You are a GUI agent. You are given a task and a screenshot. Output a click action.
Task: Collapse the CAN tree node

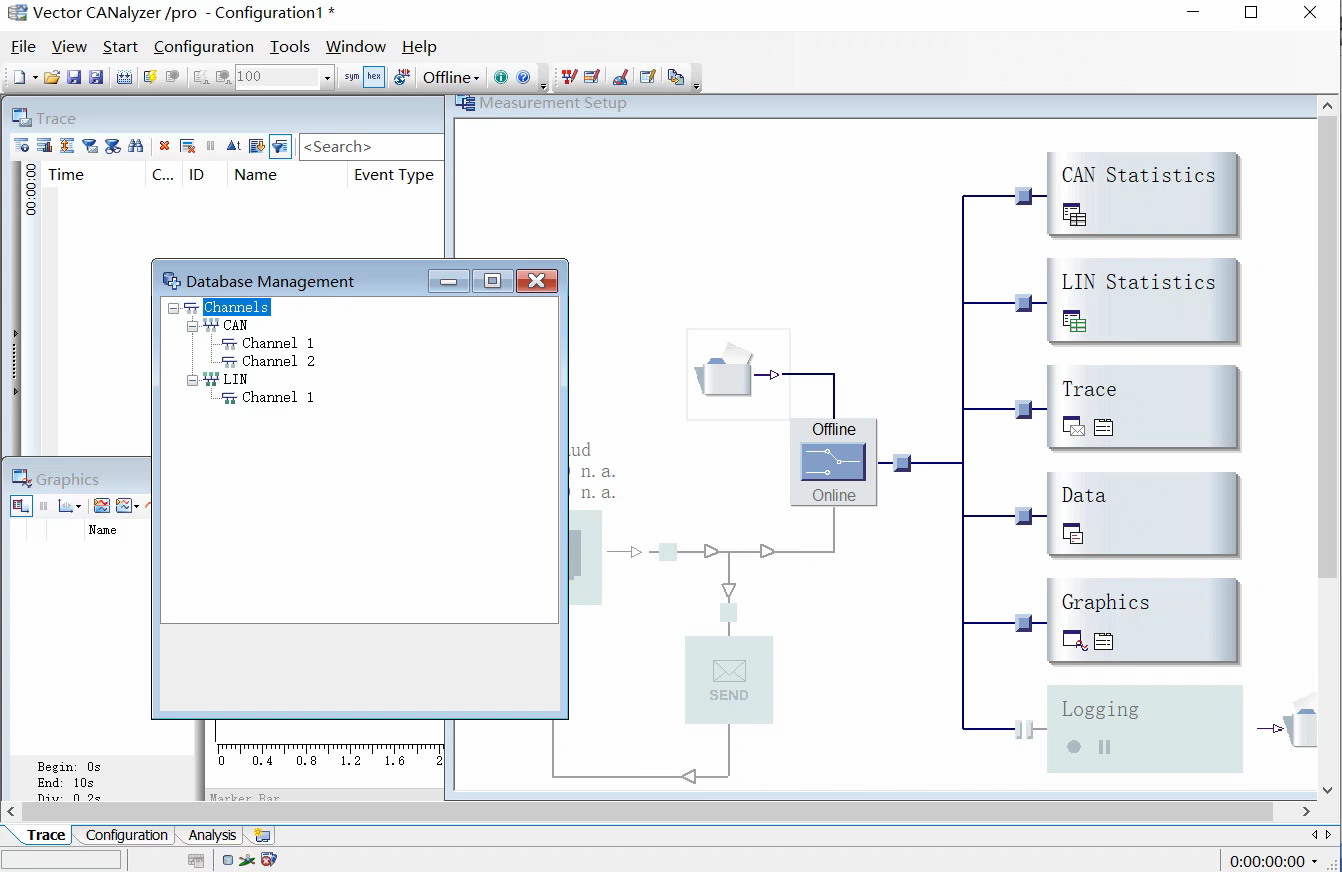tap(192, 326)
